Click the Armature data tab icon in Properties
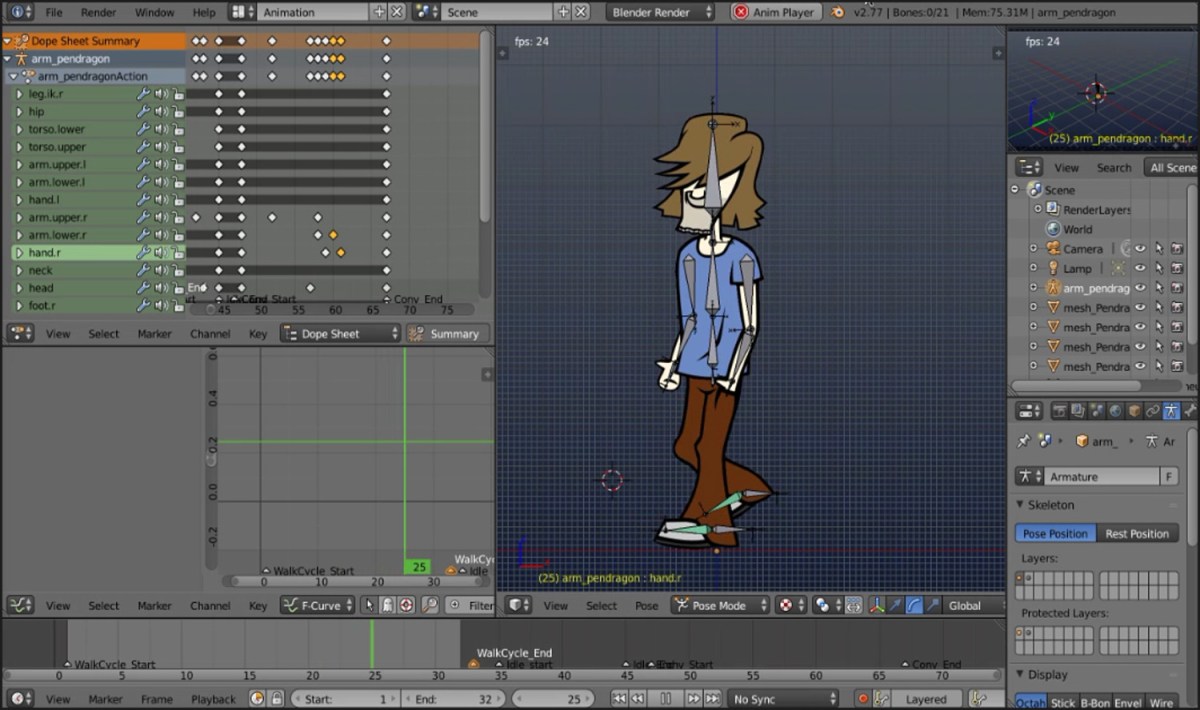Image resolution: width=1200 pixels, height=710 pixels. tap(1171, 411)
